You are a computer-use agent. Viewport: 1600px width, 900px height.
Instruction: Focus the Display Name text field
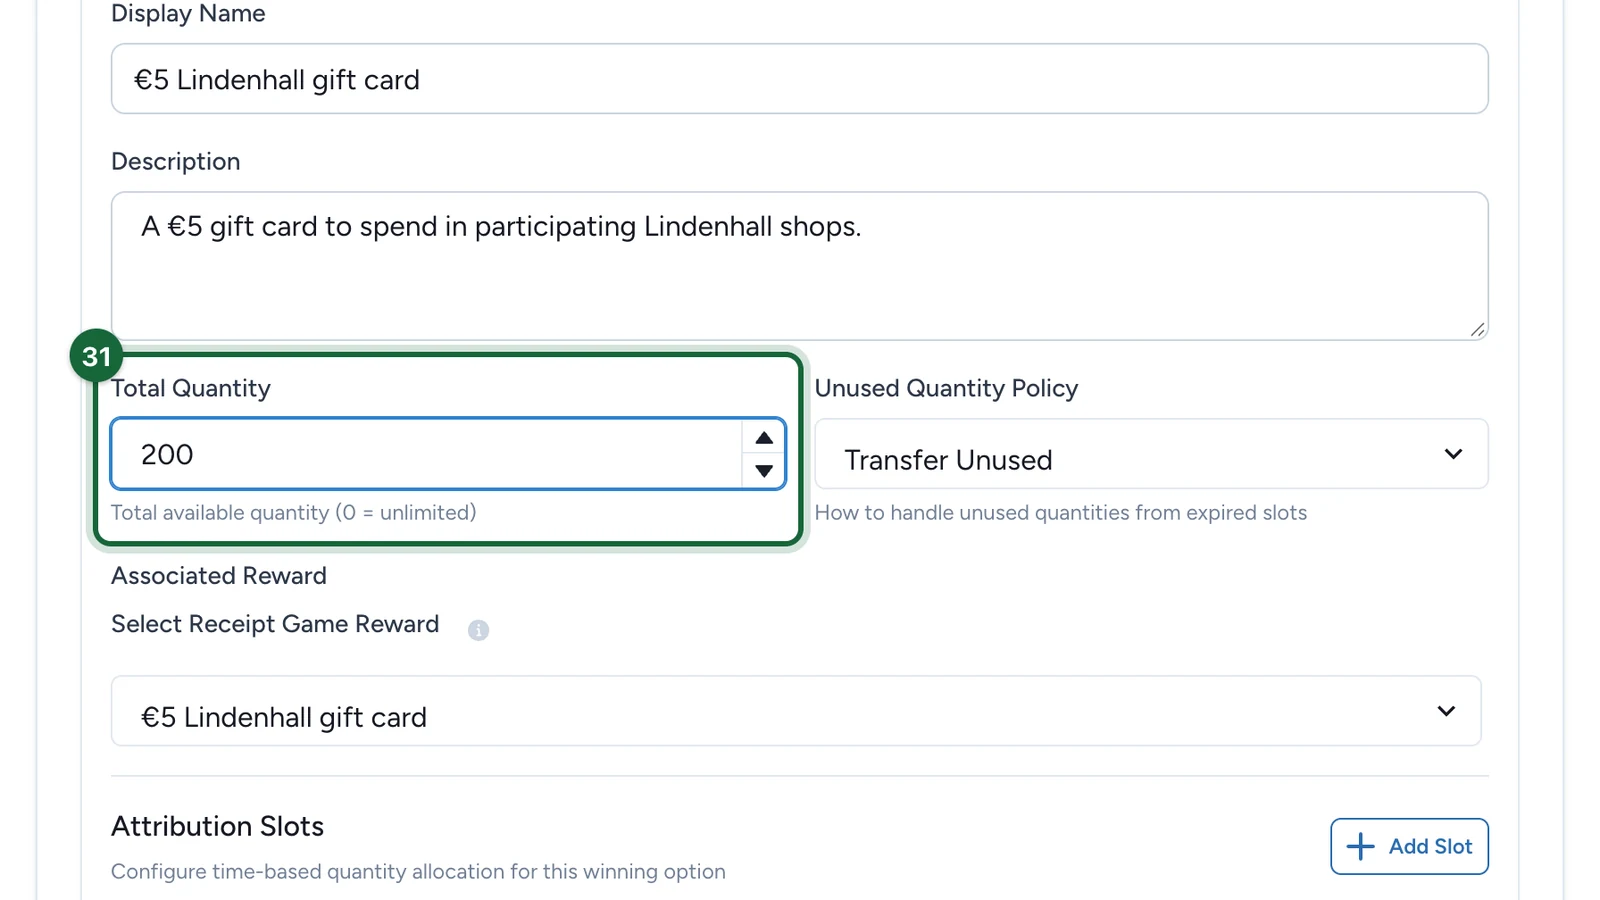(799, 79)
